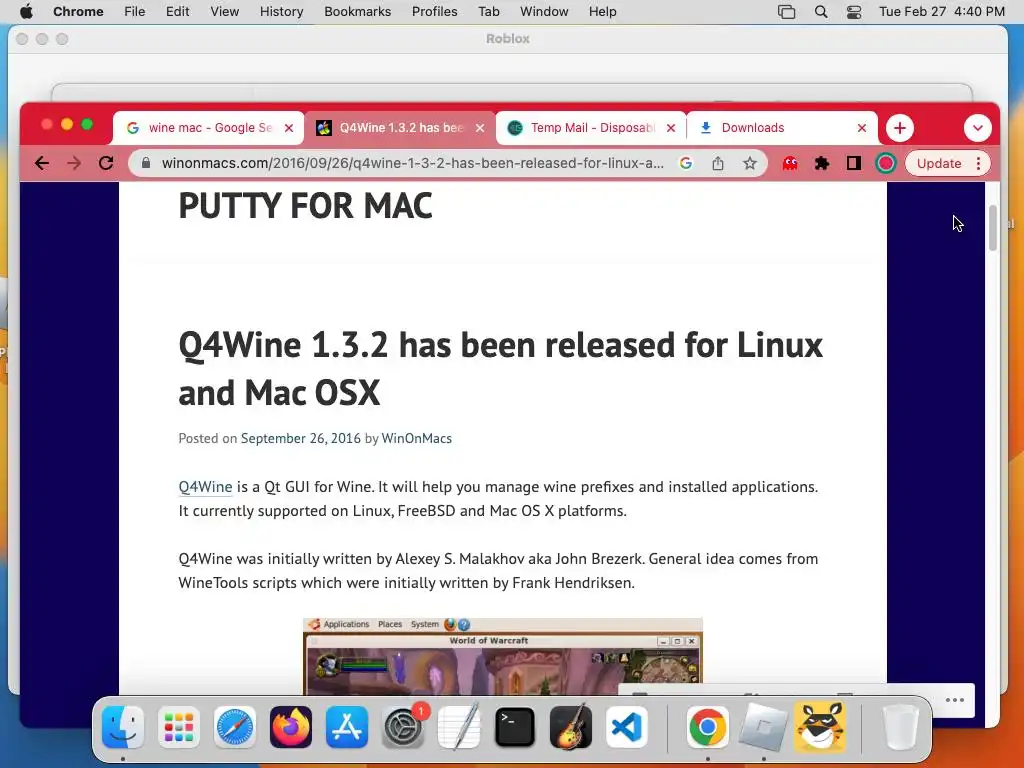Click the page vertical scrollbar
The image size is (1024, 768).
pyautogui.click(x=993, y=227)
